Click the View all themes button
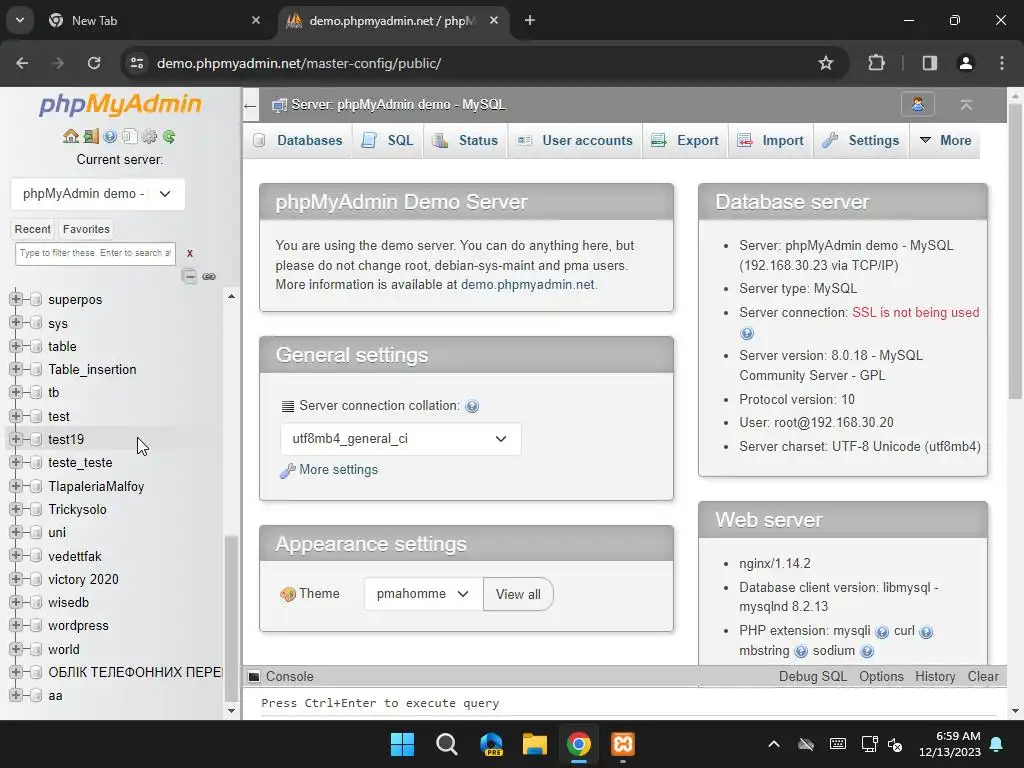 tap(518, 594)
